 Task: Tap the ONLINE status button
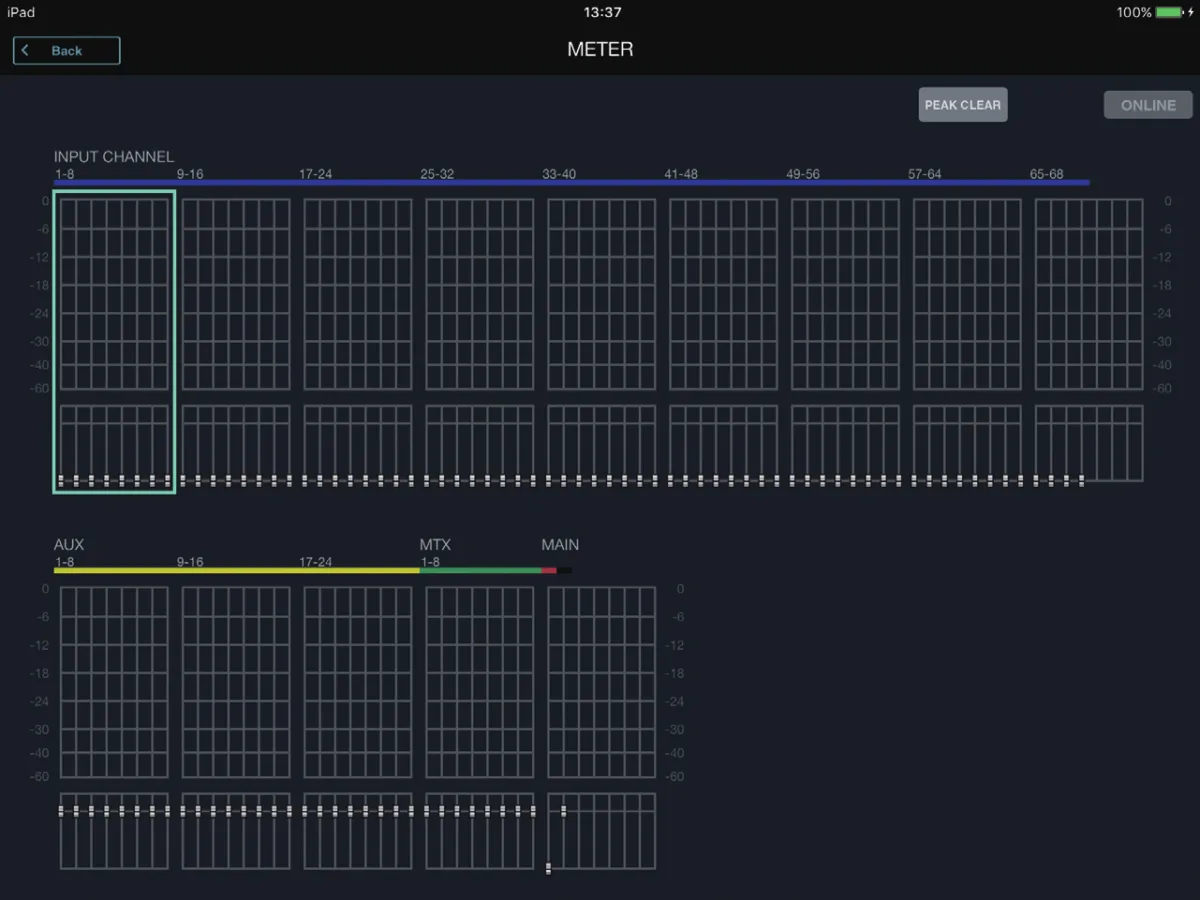point(1148,105)
